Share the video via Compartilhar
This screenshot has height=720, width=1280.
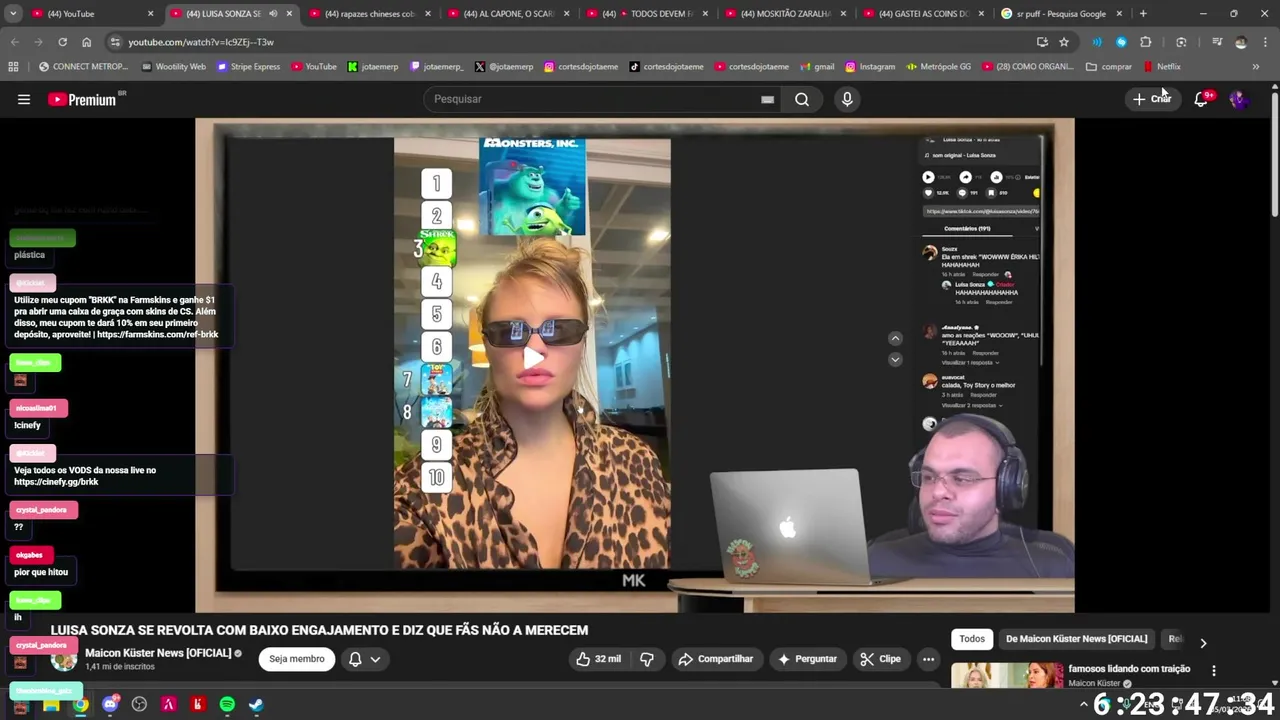coord(715,659)
